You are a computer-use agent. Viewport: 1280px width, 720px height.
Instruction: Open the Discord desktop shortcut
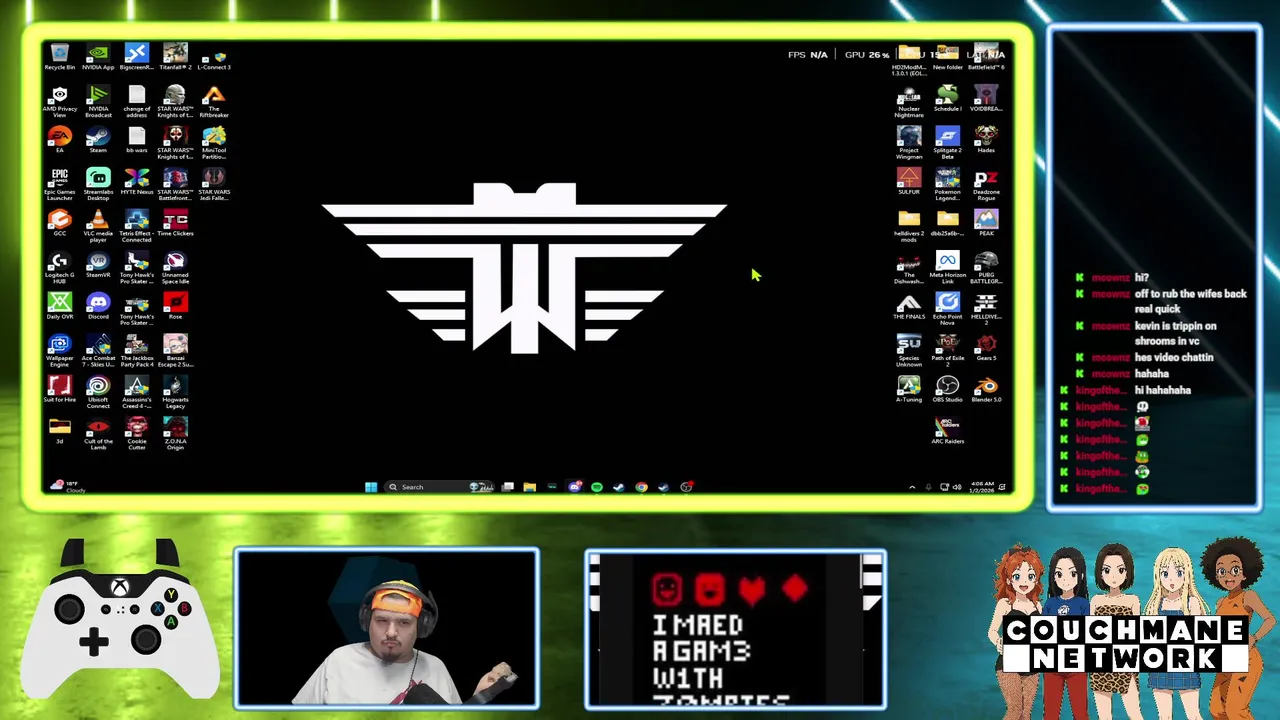pyautogui.click(x=98, y=306)
